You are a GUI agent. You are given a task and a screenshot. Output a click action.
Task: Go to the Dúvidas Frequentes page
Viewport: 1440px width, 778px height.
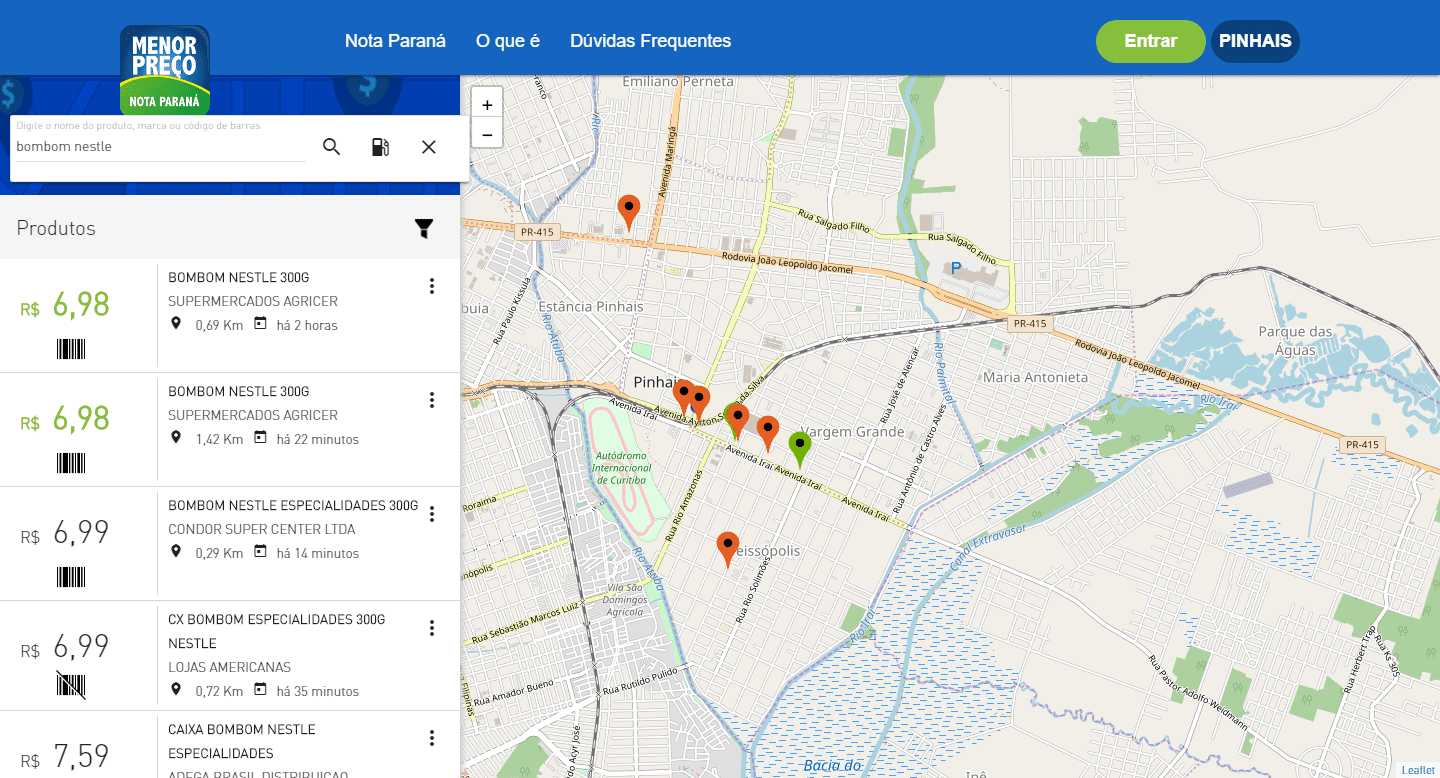[650, 41]
